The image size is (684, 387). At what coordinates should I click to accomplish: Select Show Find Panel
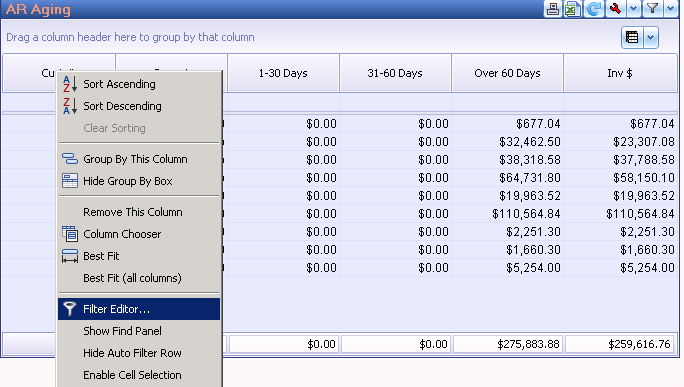[139, 331]
